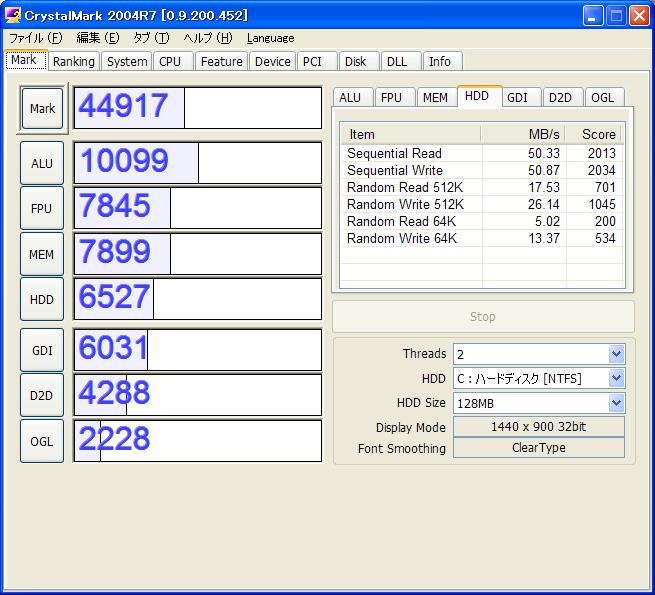The image size is (655, 595).
Task: Click the Font Smoothing ClearType button
Action: [539, 448]
